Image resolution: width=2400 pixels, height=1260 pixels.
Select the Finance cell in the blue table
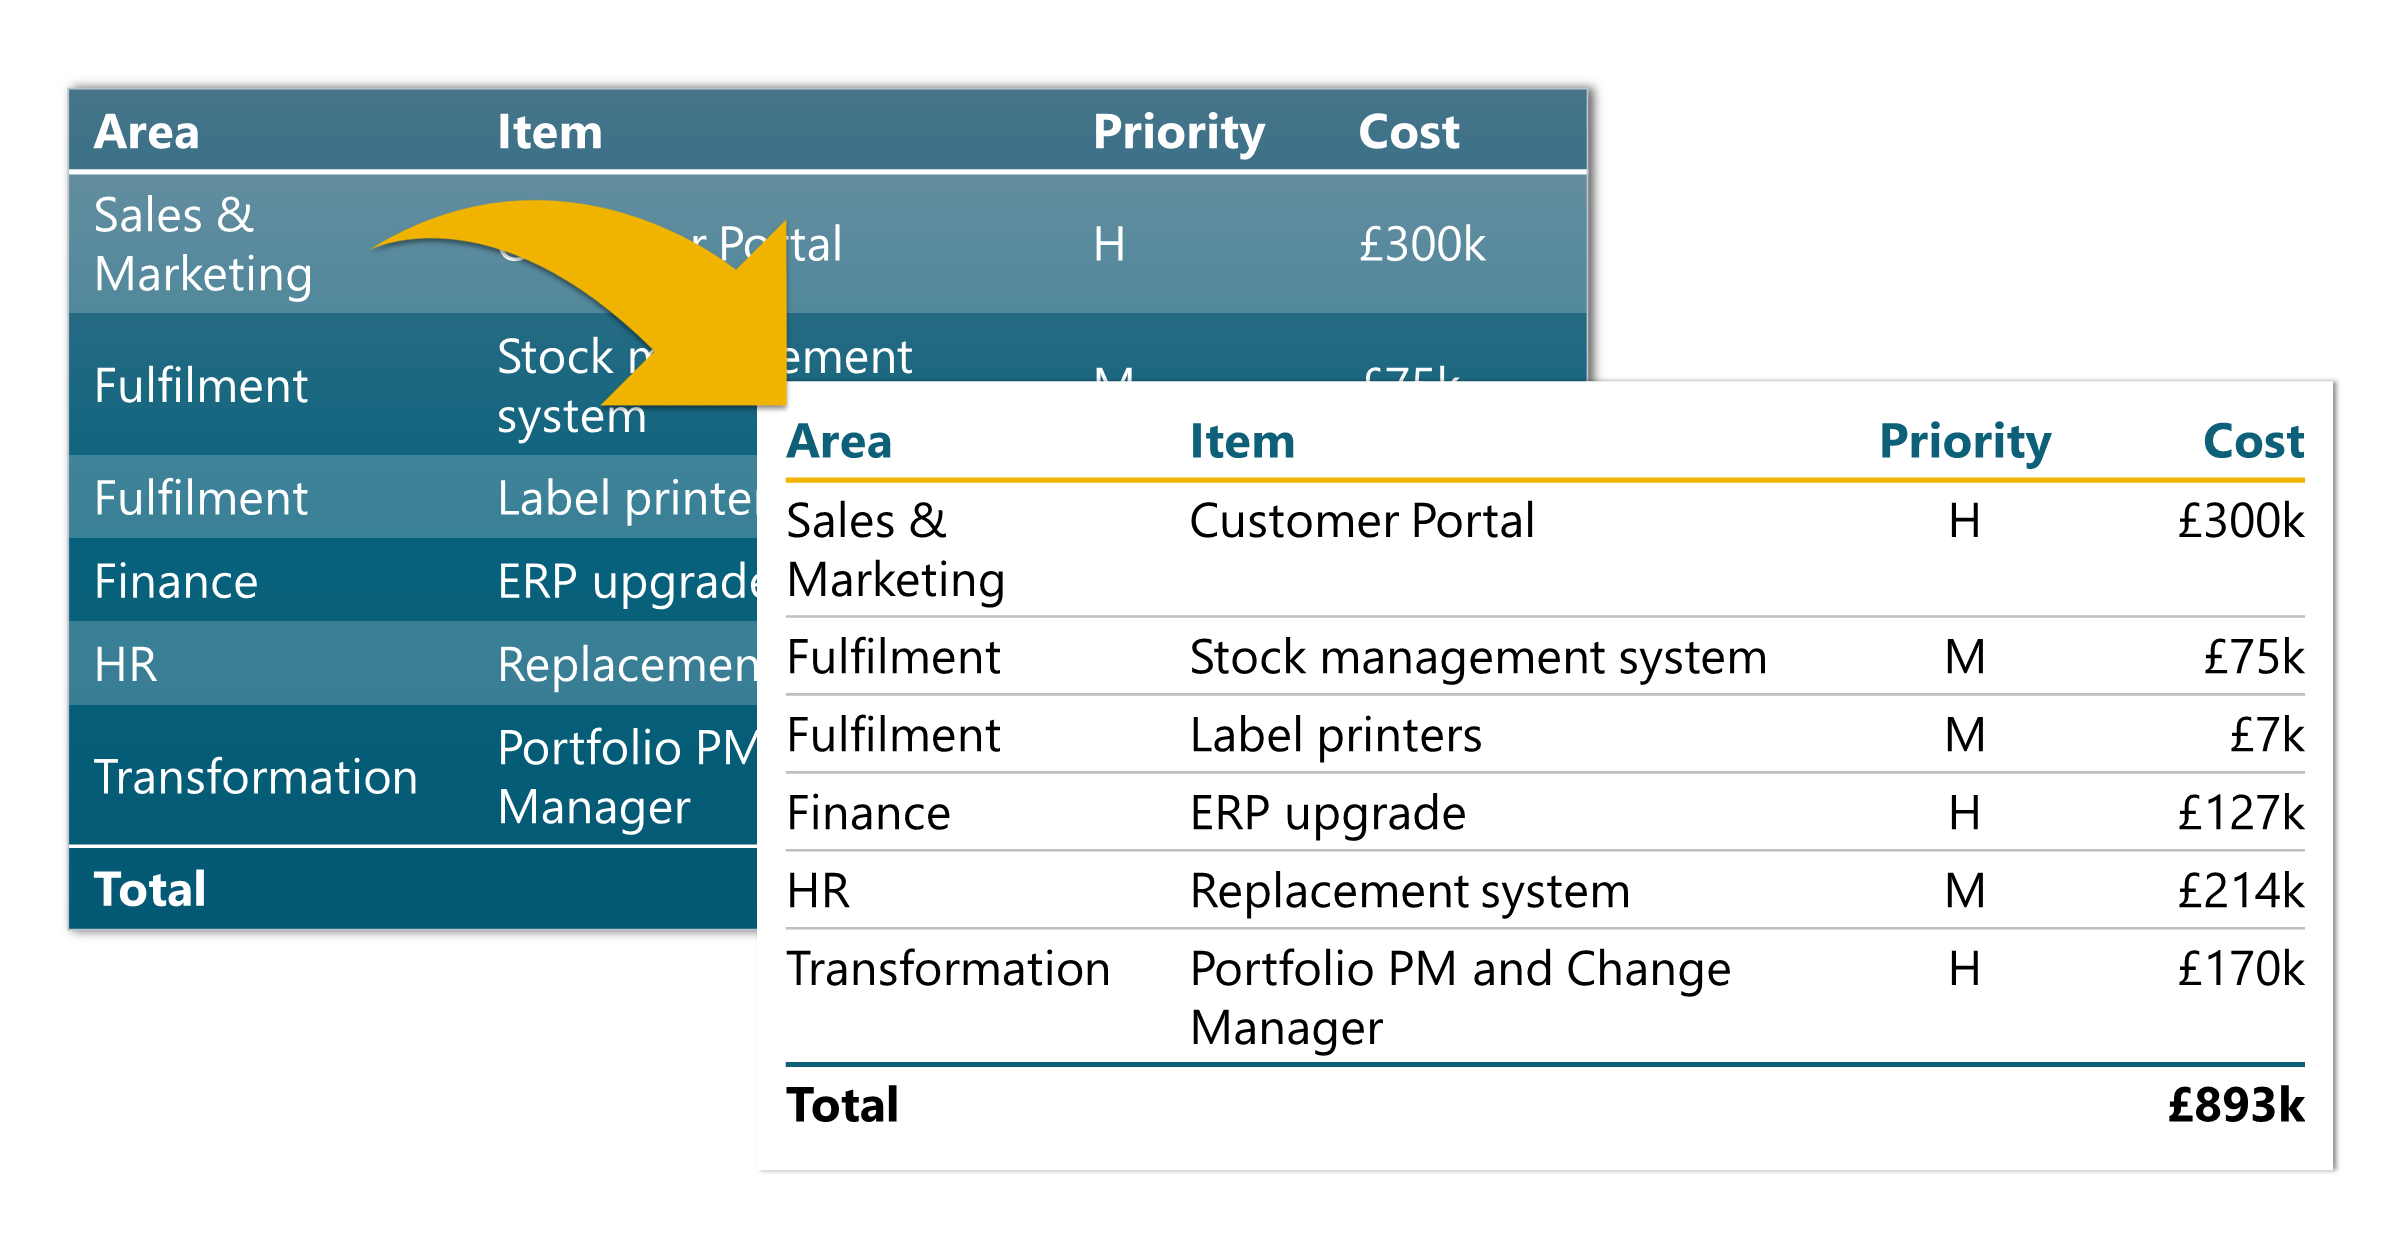coord(176,582)
